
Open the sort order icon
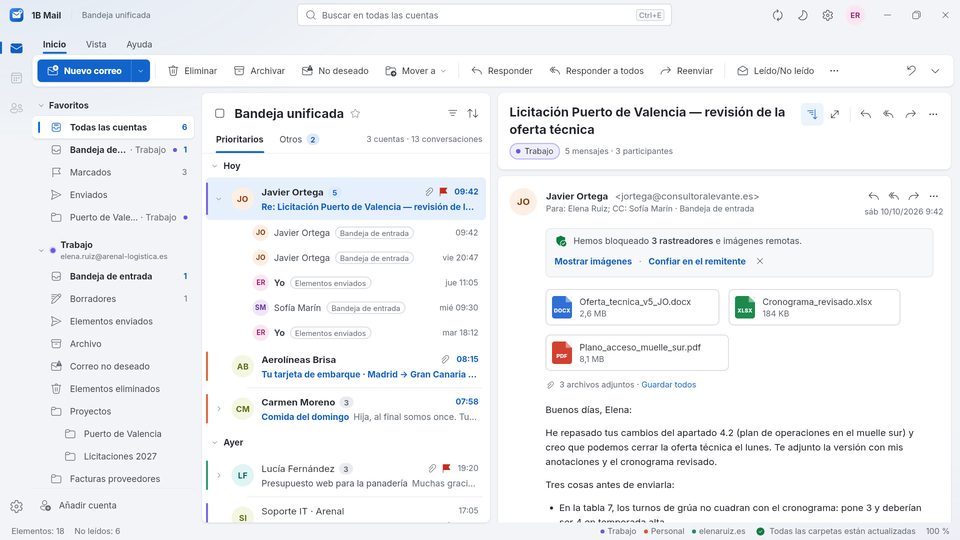click(473, 113)
